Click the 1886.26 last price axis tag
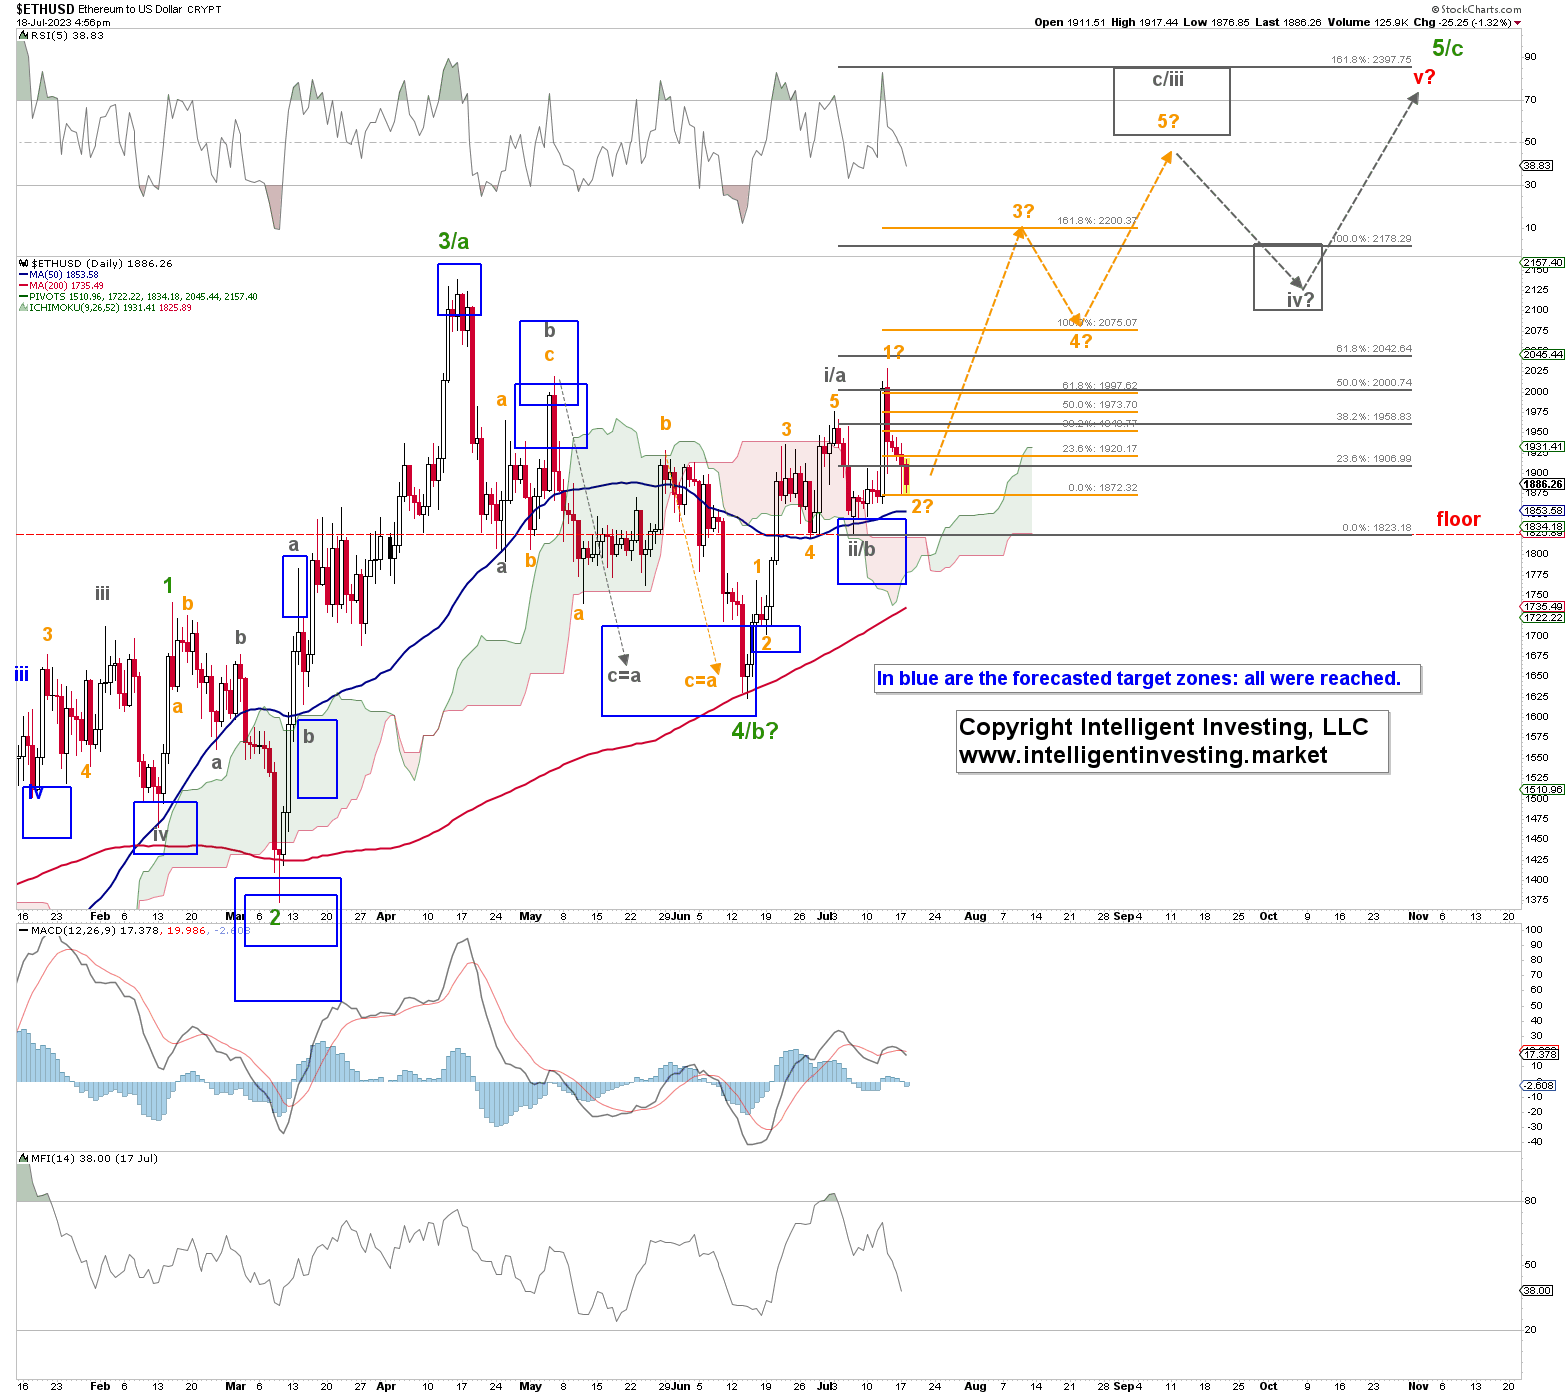The width and height of the screenshot is (1565, 1396). [x=1543, y=484]
